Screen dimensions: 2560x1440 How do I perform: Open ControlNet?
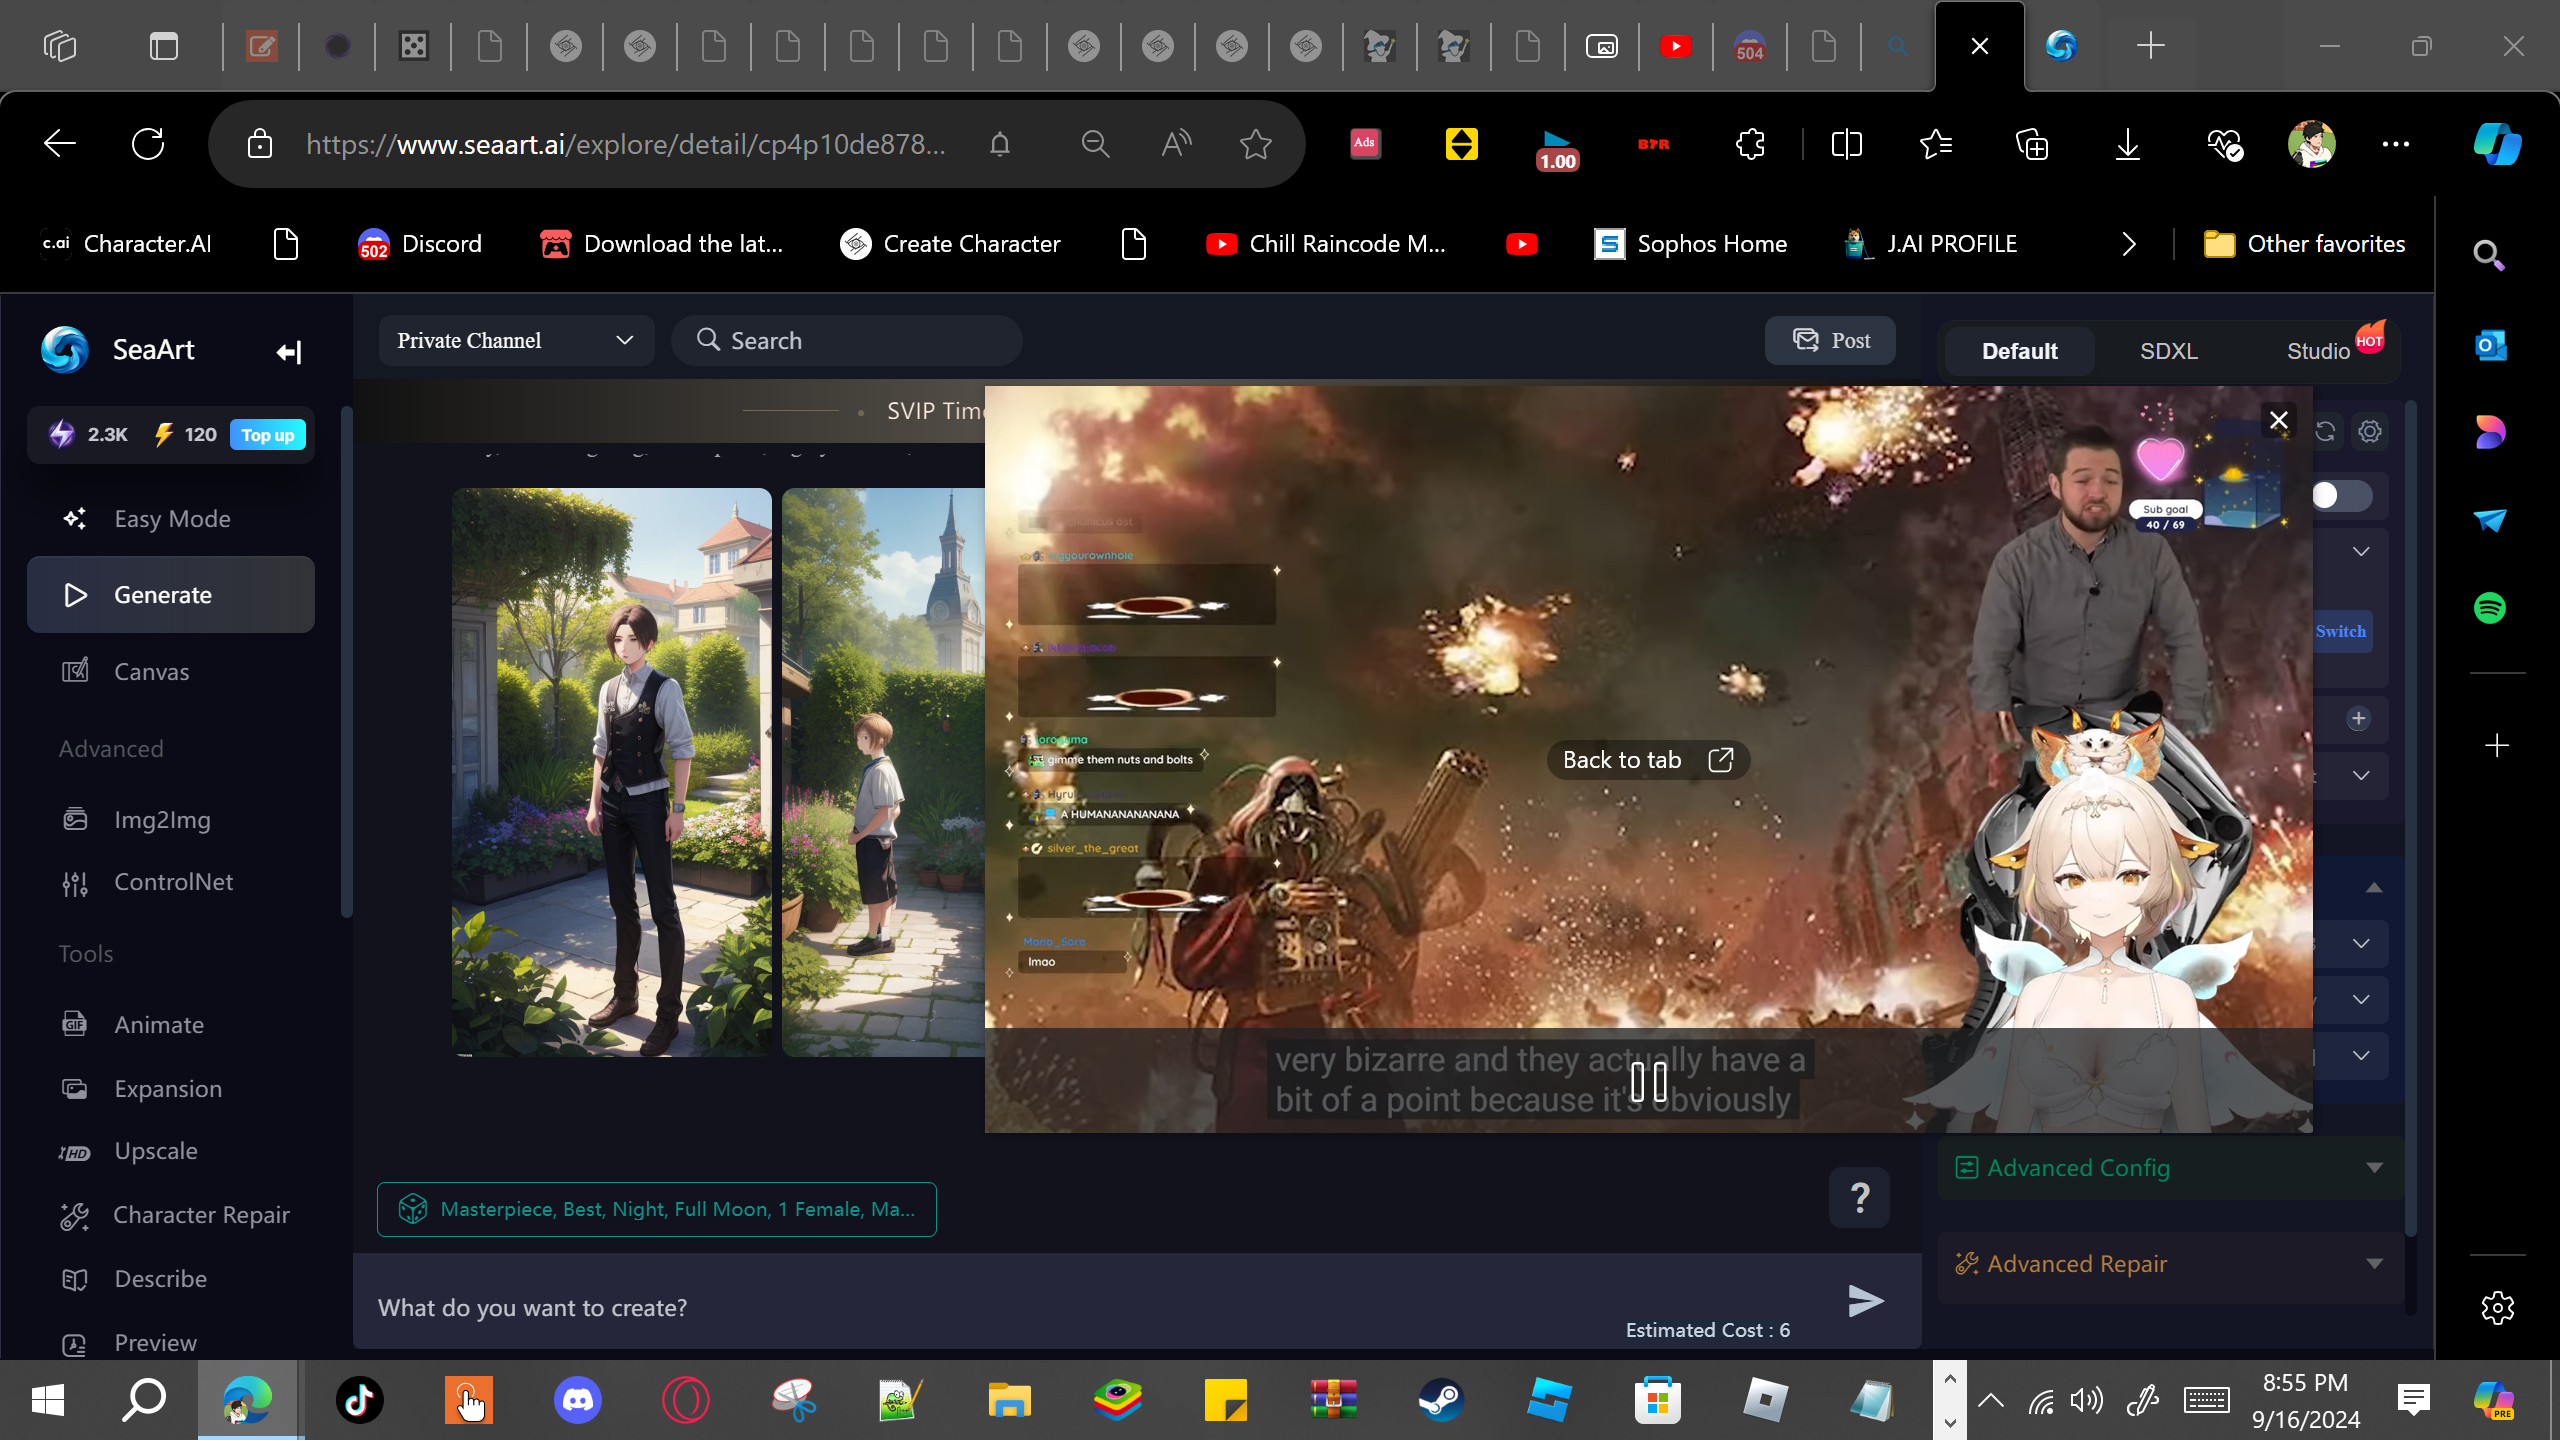tap(171, 882)
